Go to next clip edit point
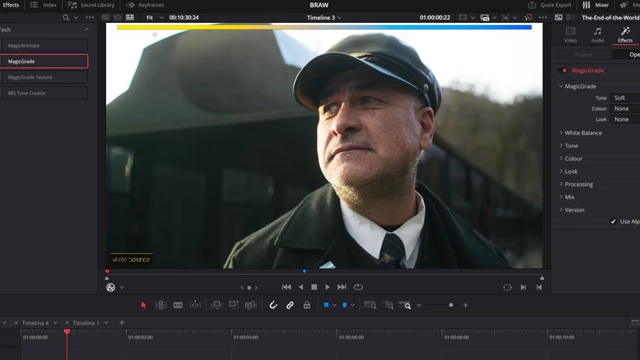The image size is (640, 360). tap(523, 287)
